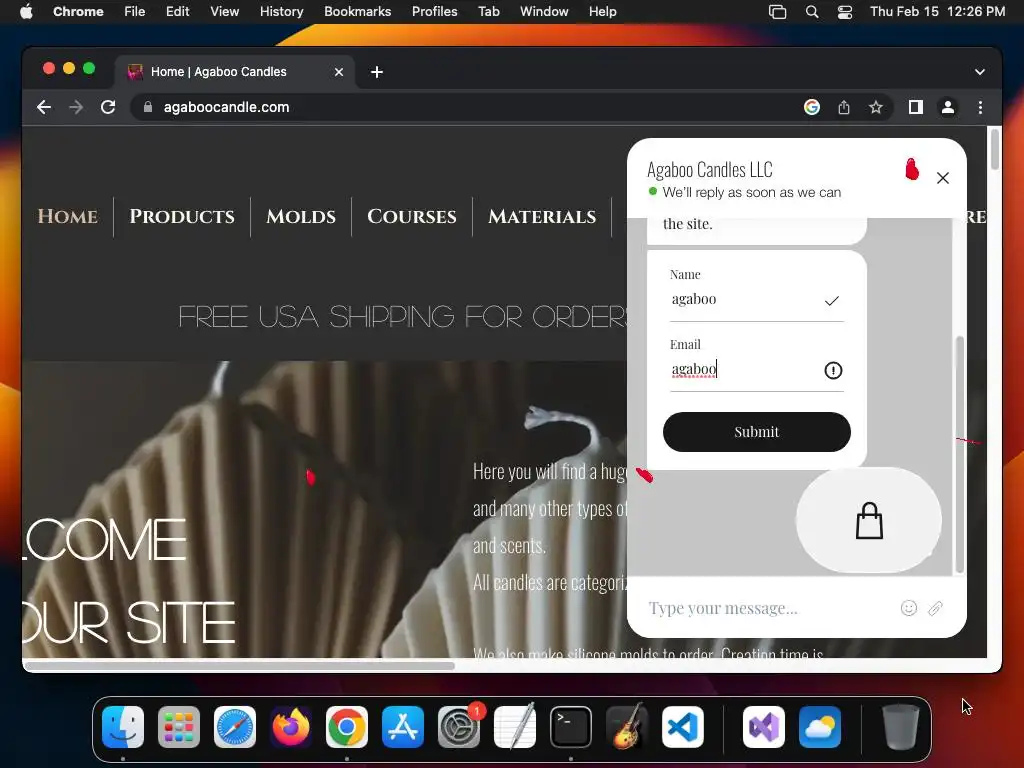Open Chrome from the Dock
This screenshot has width=1024, height=768.
(347, 727)
